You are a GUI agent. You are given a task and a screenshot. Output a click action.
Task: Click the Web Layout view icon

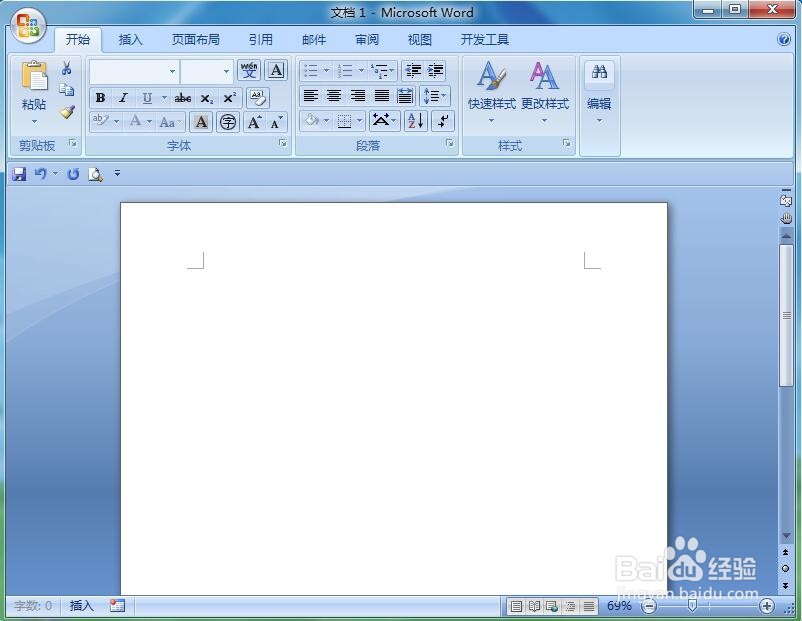pos(552,606)
